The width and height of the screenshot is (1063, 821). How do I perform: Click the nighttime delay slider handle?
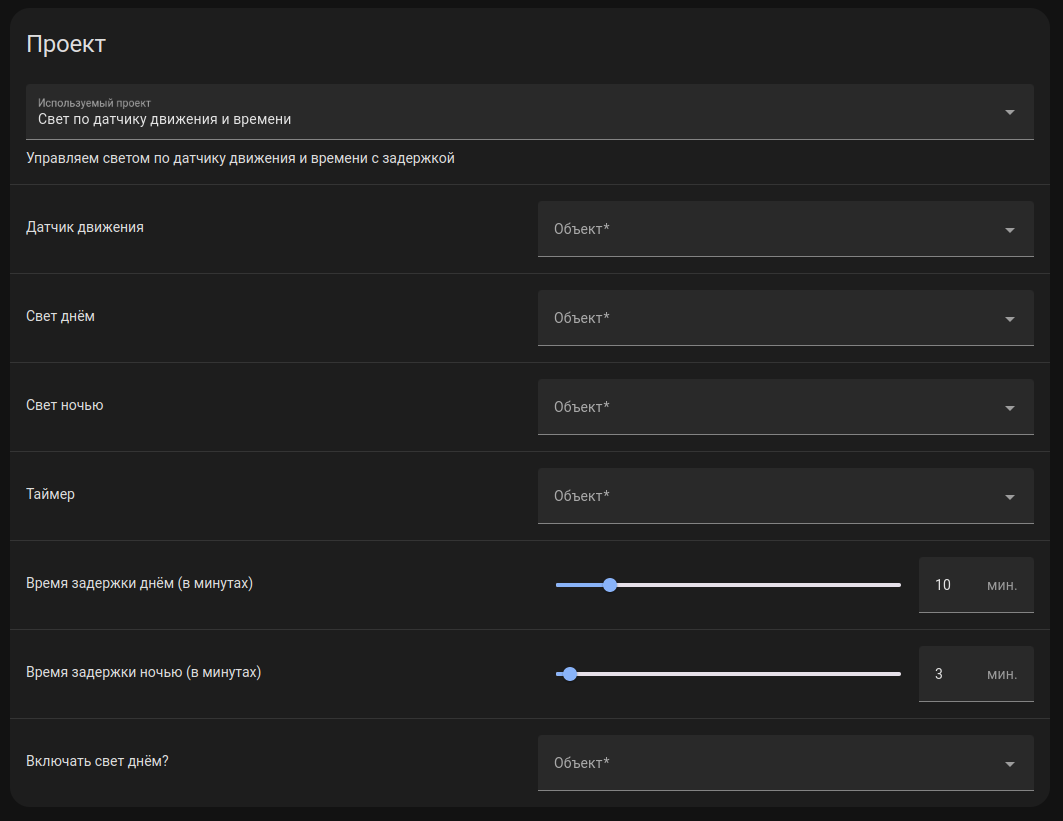[x=570, y=674]
